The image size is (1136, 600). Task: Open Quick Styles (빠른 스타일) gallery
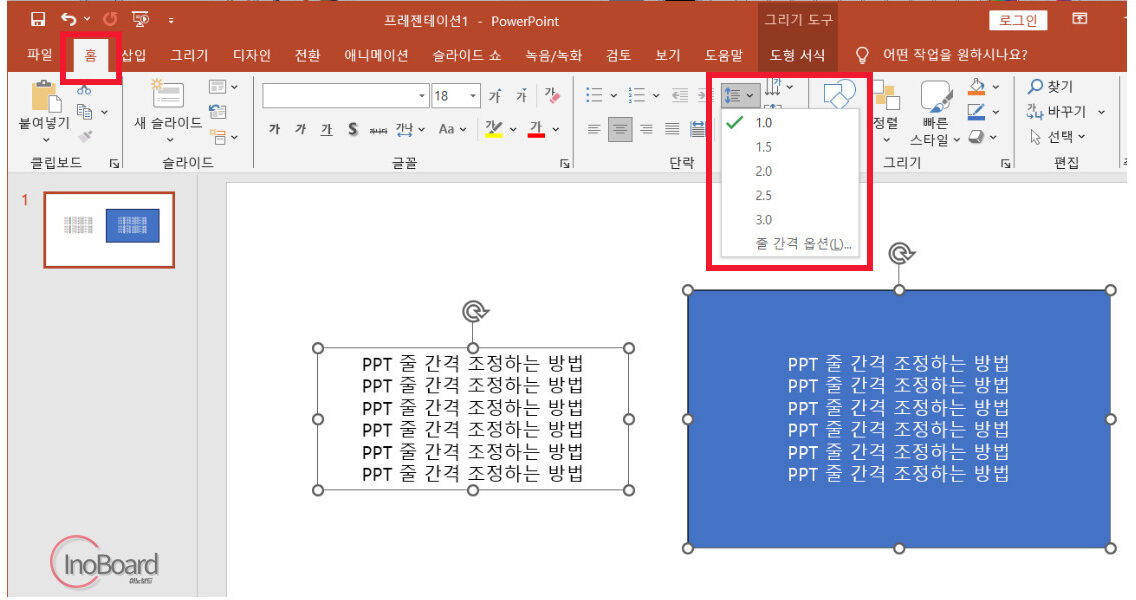click(x=935, y=112)
